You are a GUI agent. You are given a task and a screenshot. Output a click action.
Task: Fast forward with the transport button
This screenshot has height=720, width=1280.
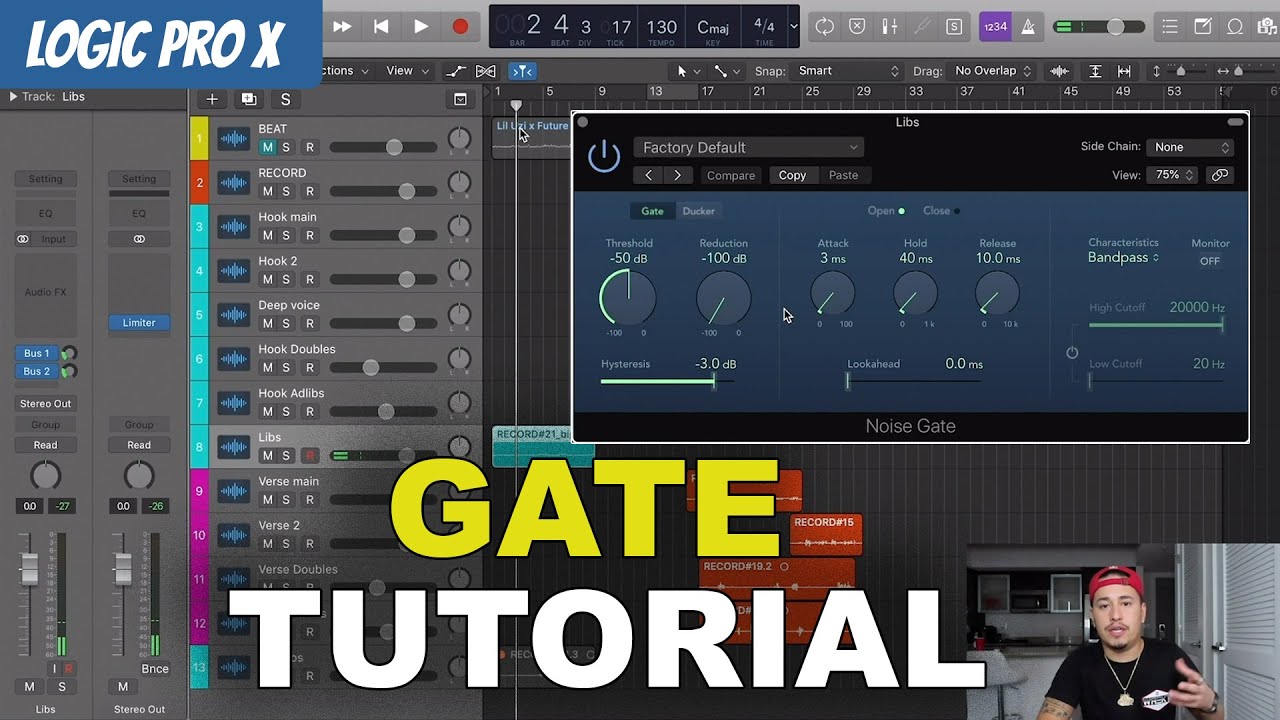(x=342, y=27)
